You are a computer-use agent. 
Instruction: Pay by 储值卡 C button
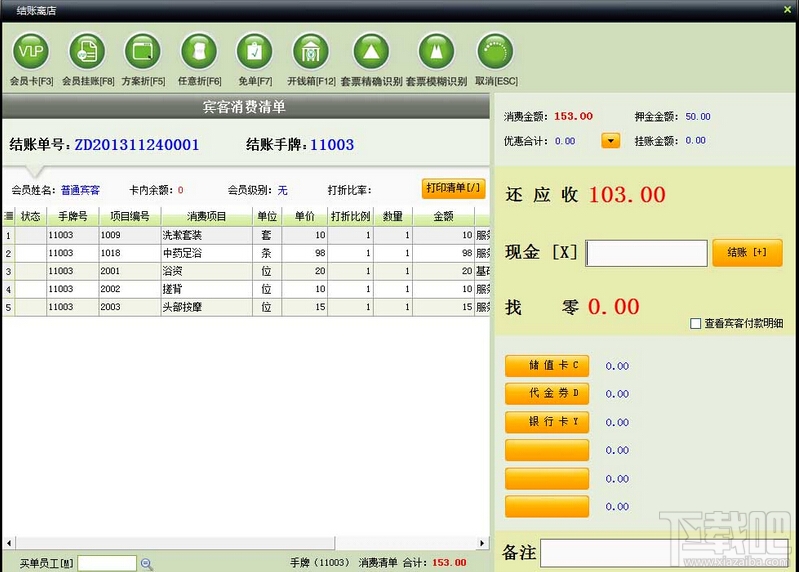(x=547, y=366)
